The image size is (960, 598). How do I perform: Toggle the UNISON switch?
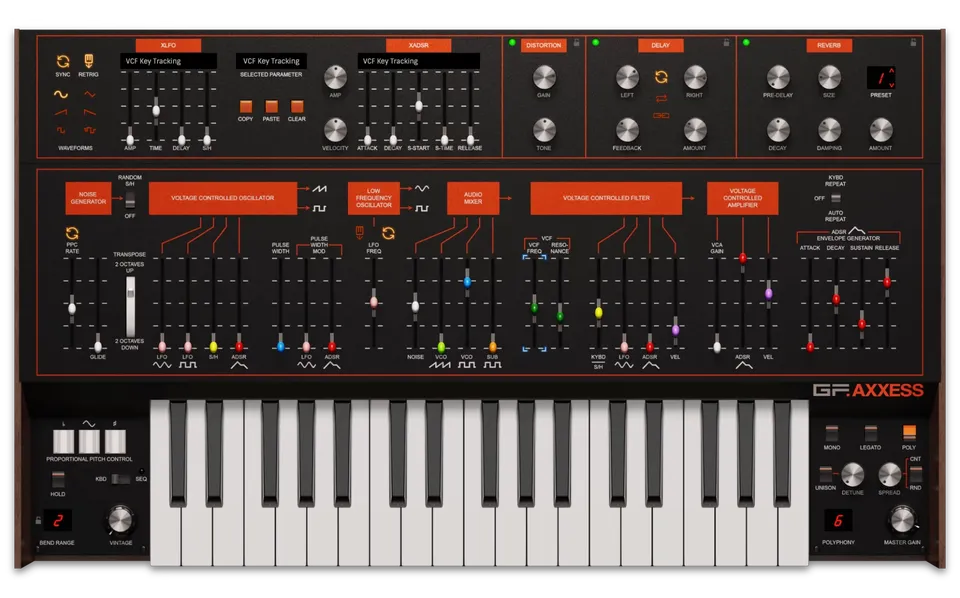[825, 474]
